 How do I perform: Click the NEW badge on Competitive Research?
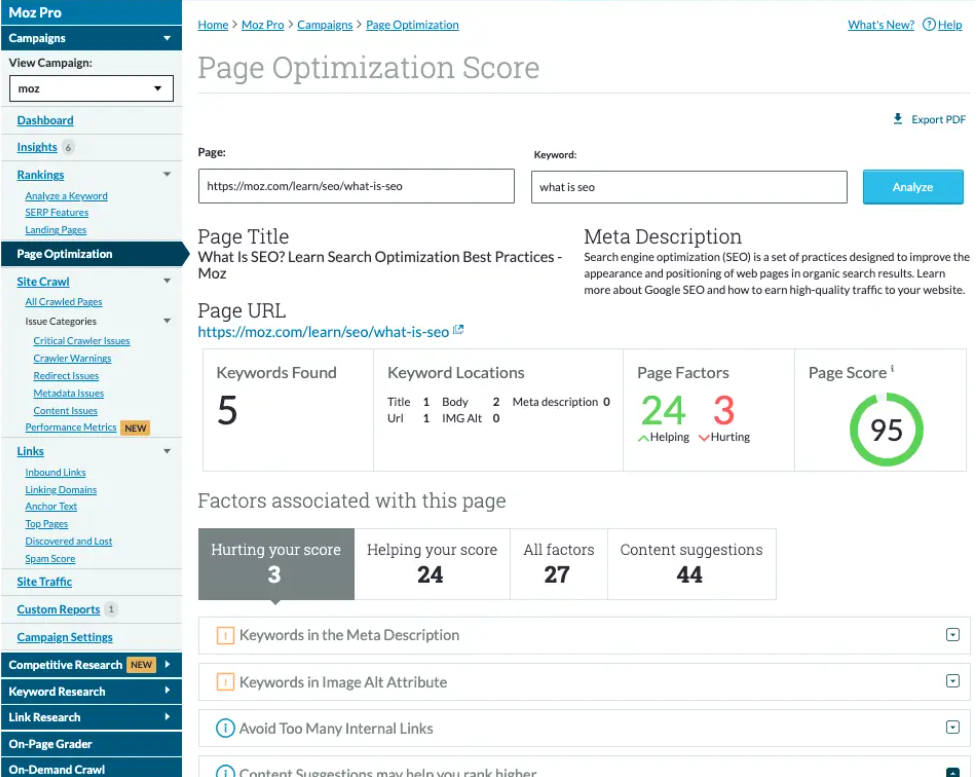141,665
